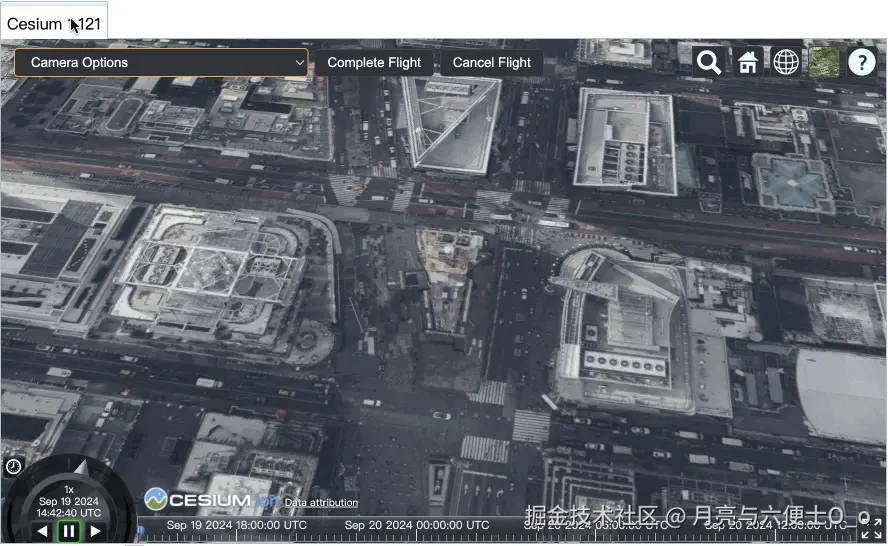This screenshot has width=888, height=546.
Task: Select the Cesium 1.121 tab
Action: pyautogui.click(x=54, y=24)
